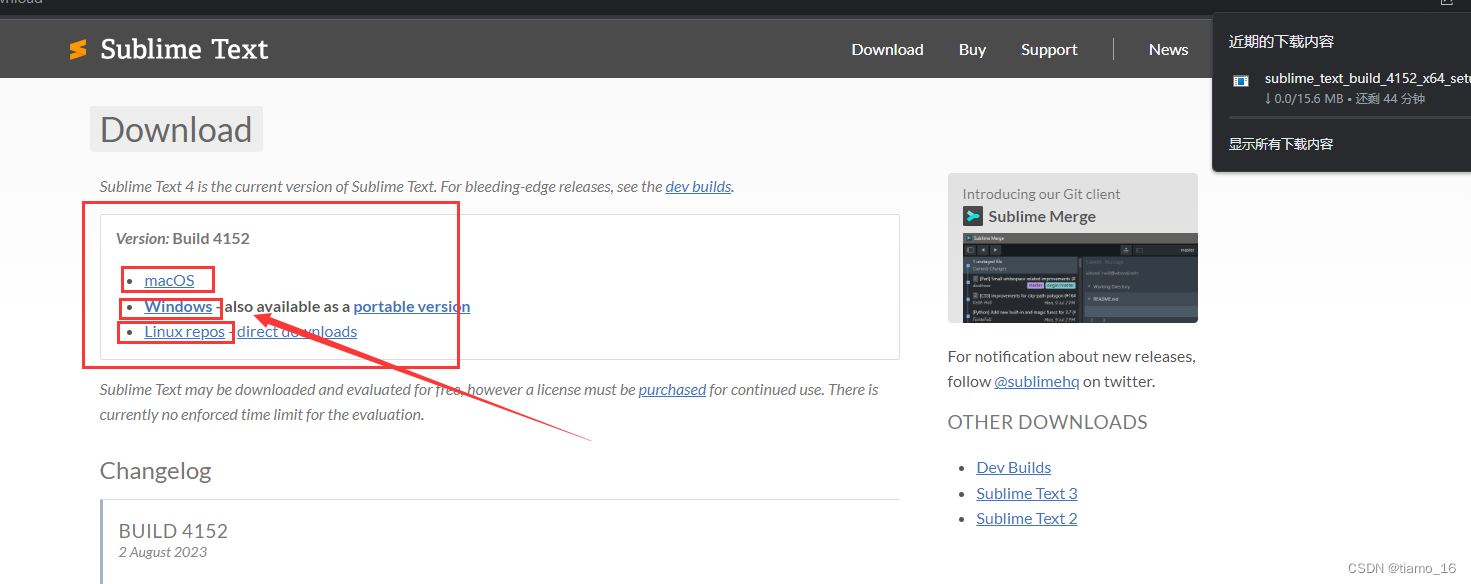1471x584 pixels.
Task: Open the Sublime Text 2 link
Action: [x=1027, y=518]
